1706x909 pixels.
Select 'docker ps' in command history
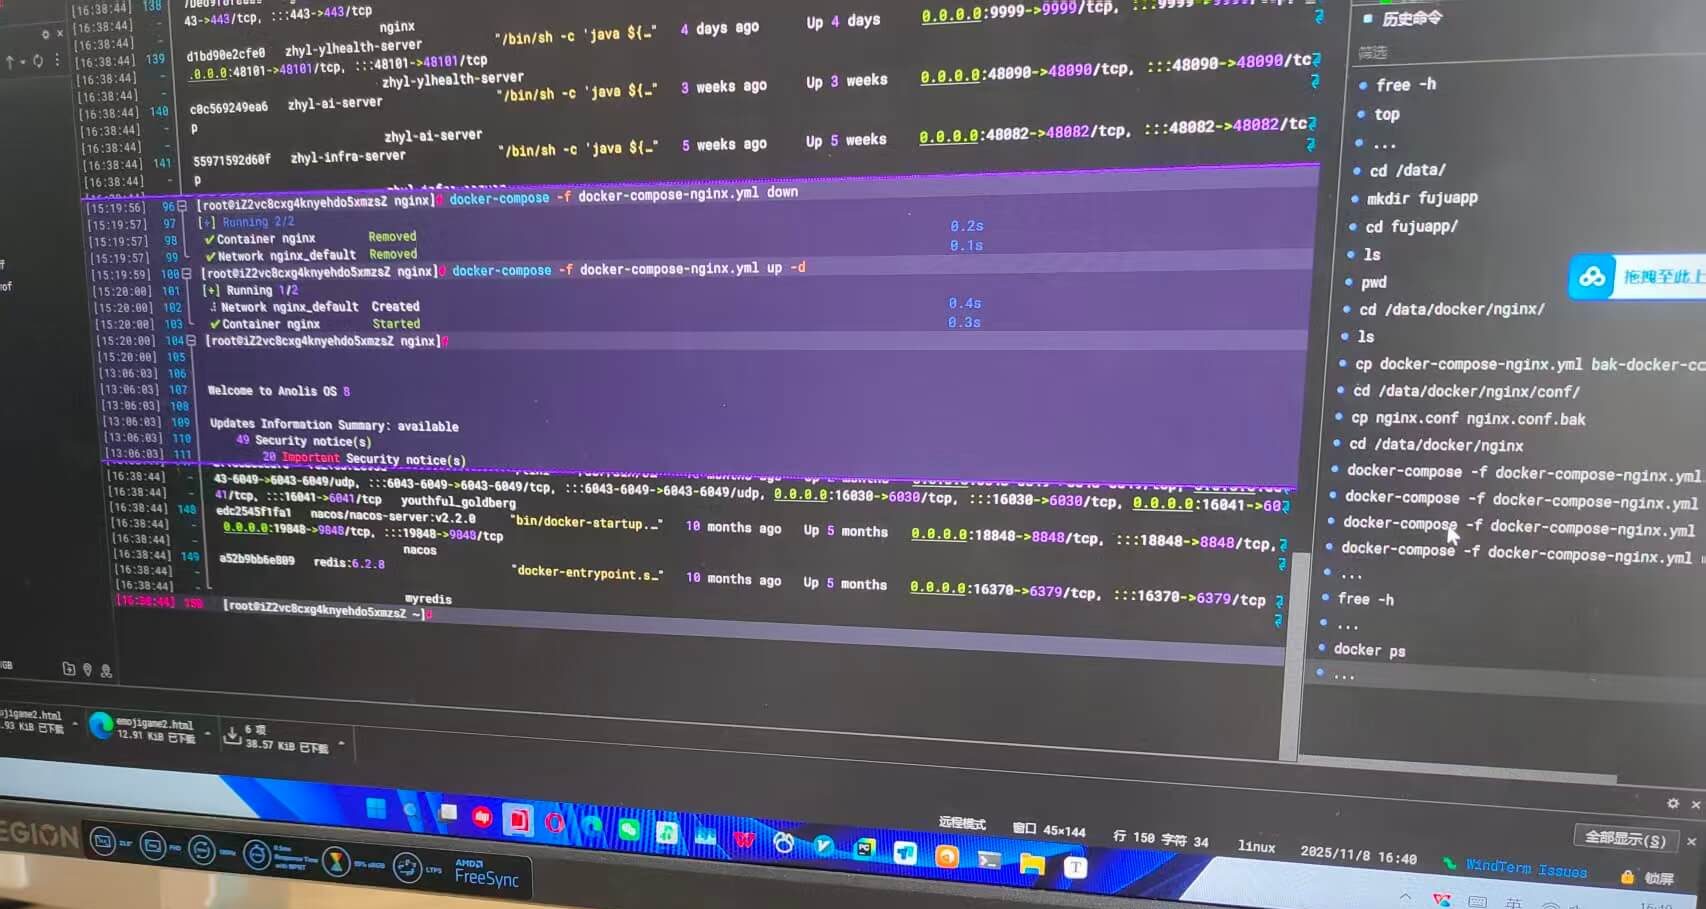pos(1369,650)
